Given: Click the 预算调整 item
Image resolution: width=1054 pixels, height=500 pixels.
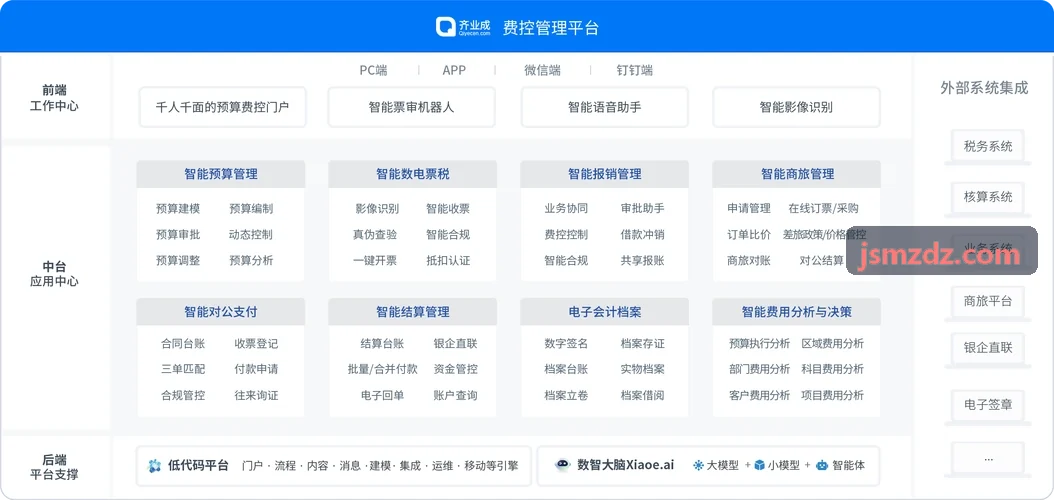Looking at the screenshot, I should point(177,260).
